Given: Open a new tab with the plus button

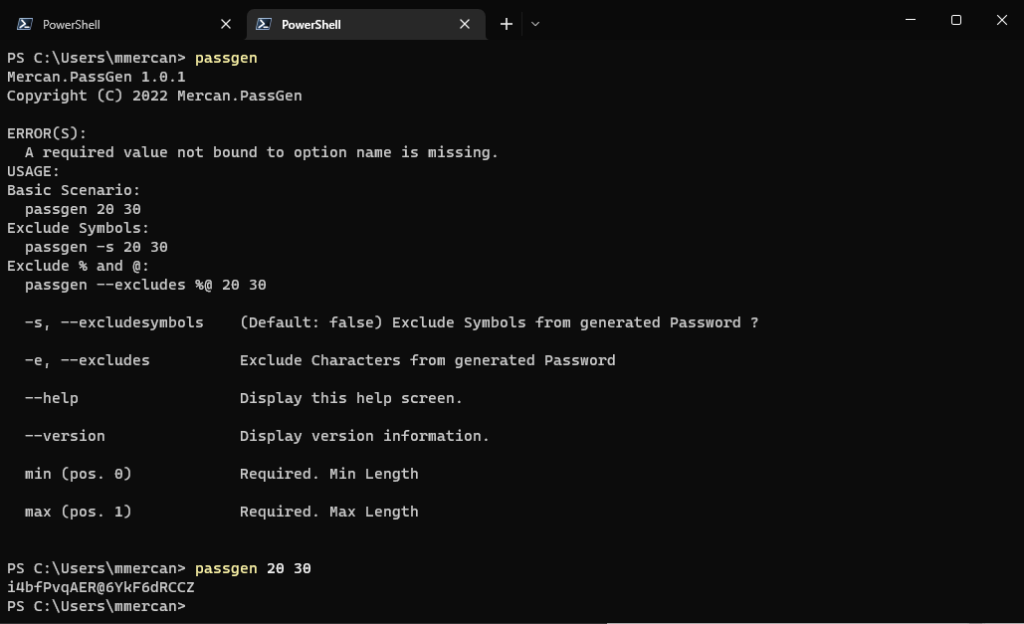Looking at the screenshot, I should click(x=506, y=24).
